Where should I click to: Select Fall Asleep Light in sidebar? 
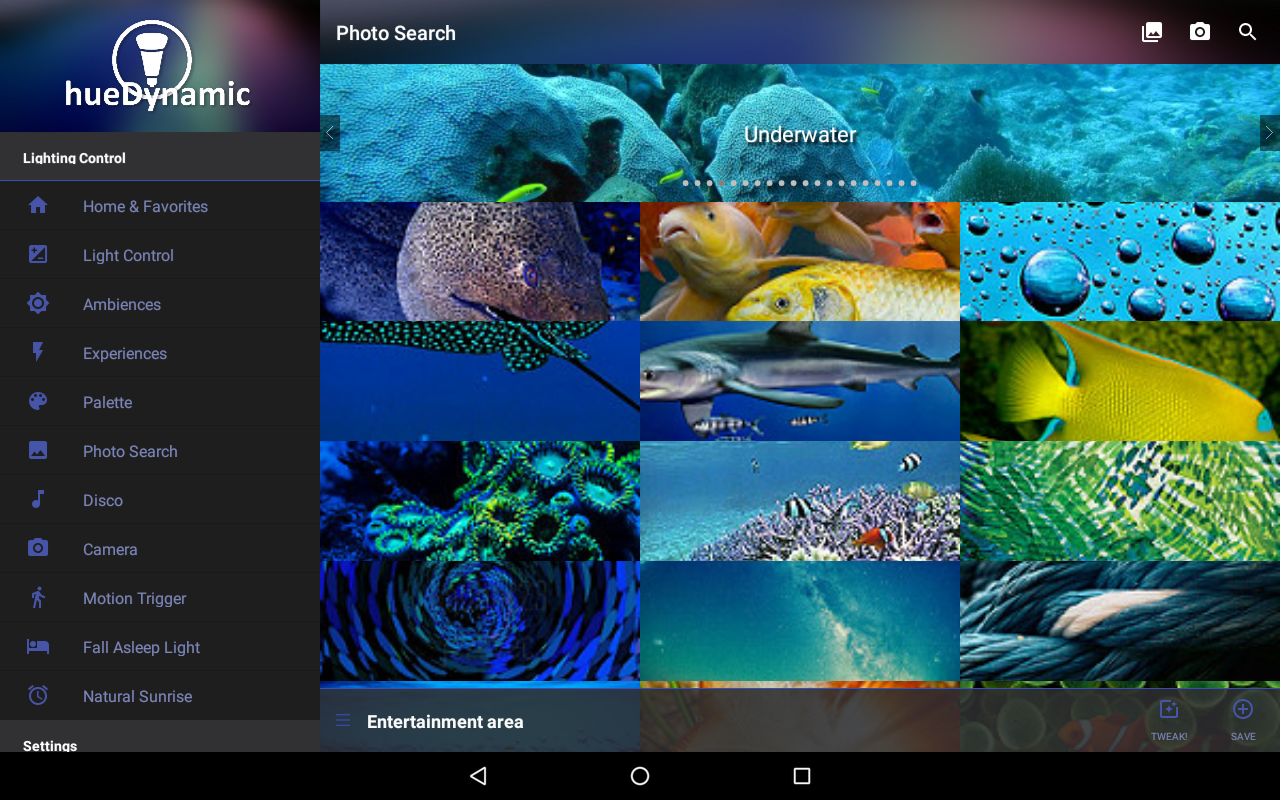[x=160, y=647]
